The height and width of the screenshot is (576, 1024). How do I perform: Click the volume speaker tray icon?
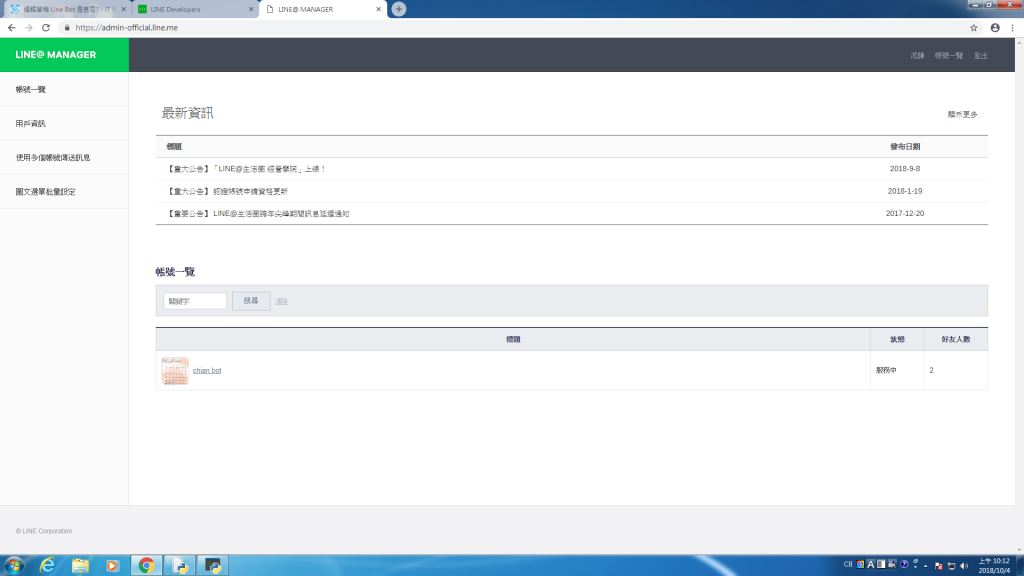pos(964,566)
